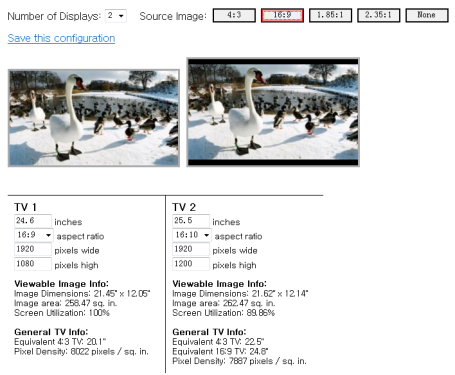Click the TV 2 letterboxed preview image
455x375 pixels.
pyautogui.click(x=273, y=112)
